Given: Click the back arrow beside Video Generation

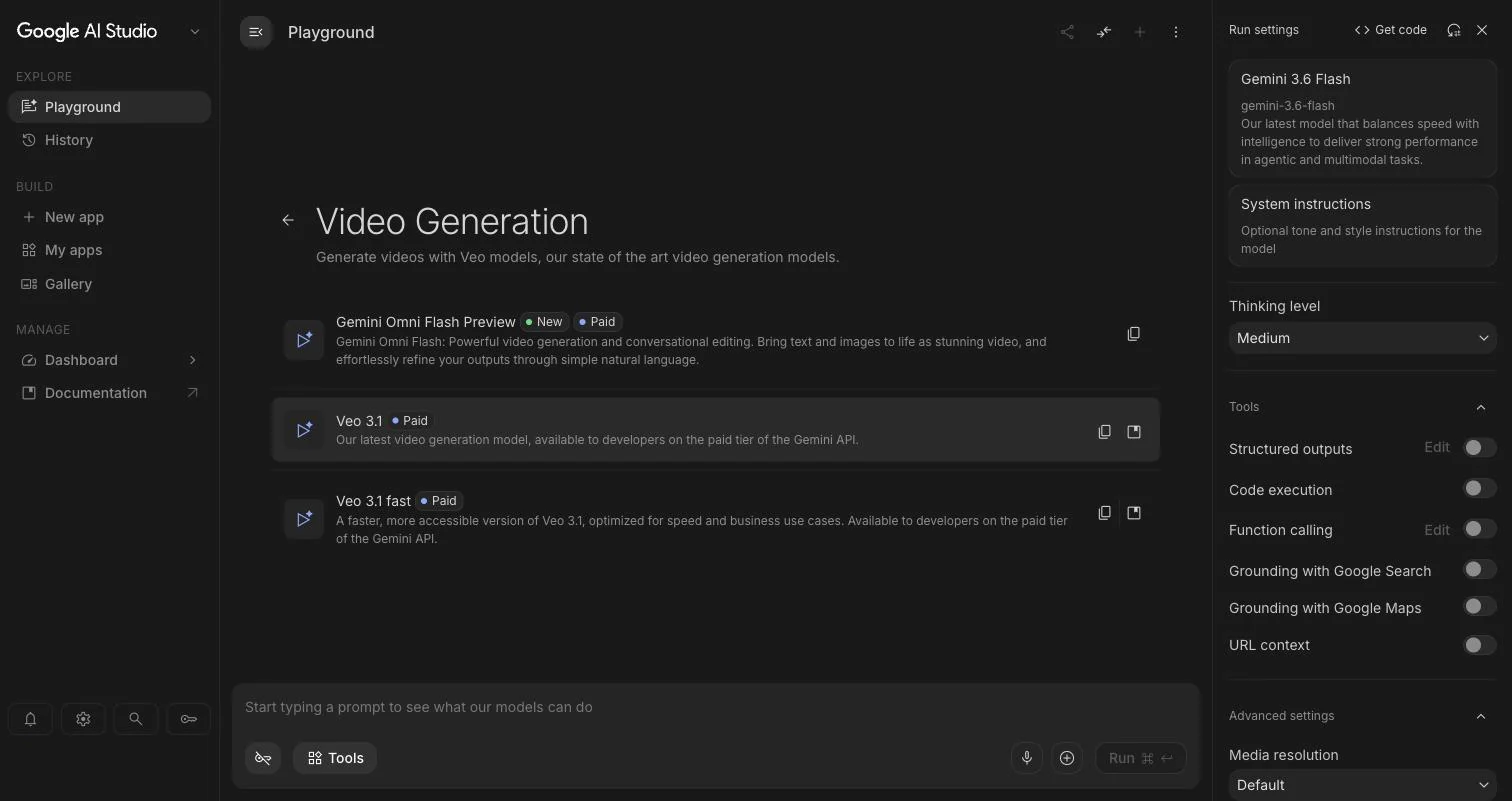Looking at the screenshot, I should [x=288, y=220].
